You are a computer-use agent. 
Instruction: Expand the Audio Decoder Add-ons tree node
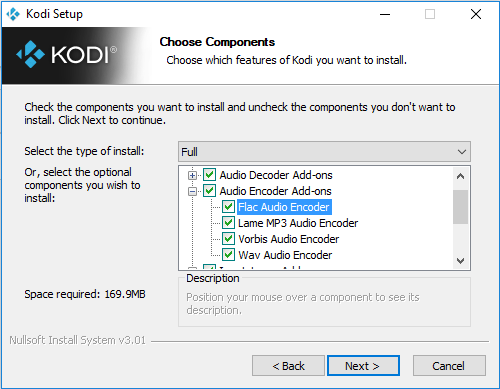pos(192,175)
